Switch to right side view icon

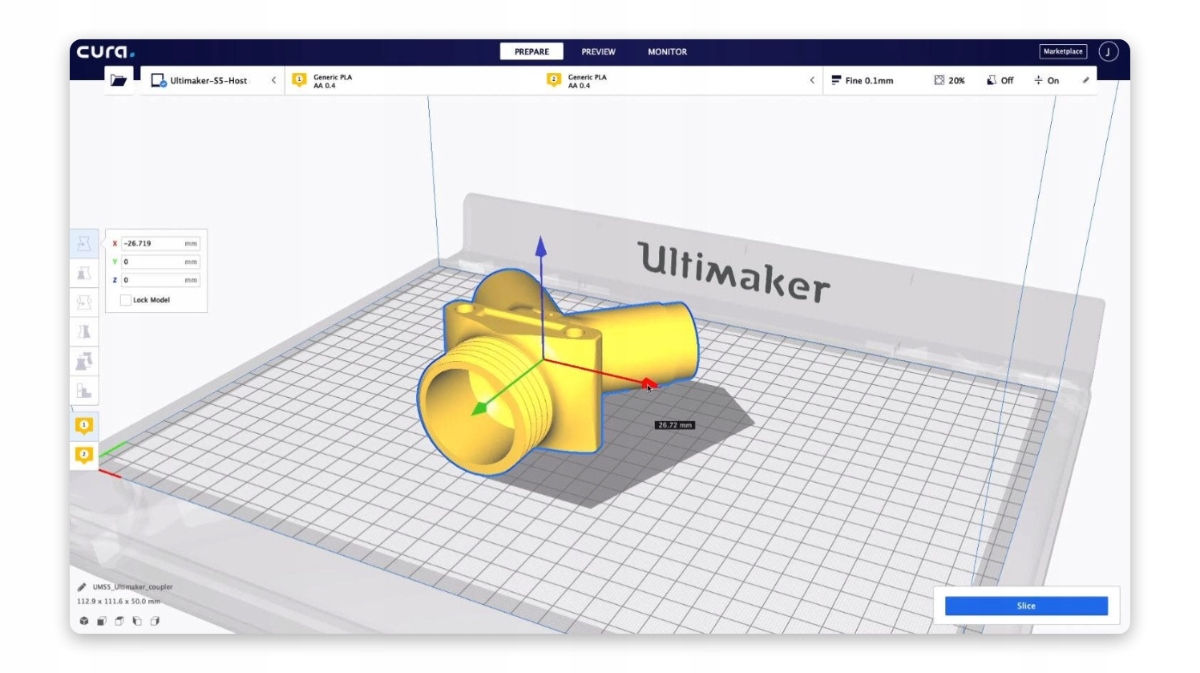point(155,621)
